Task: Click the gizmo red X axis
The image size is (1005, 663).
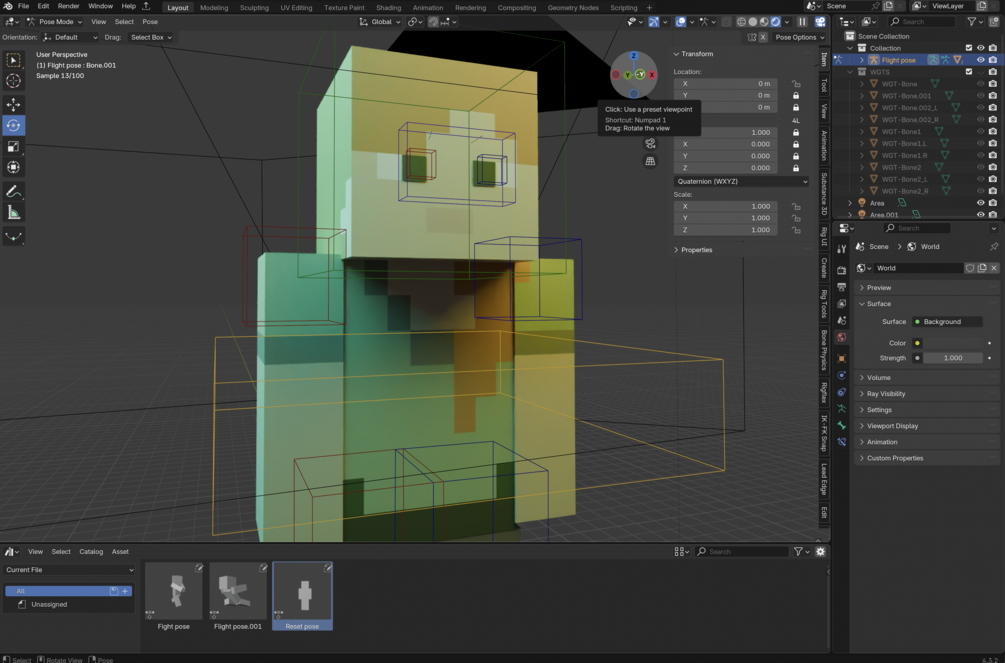Action: [x=652, y=75]
